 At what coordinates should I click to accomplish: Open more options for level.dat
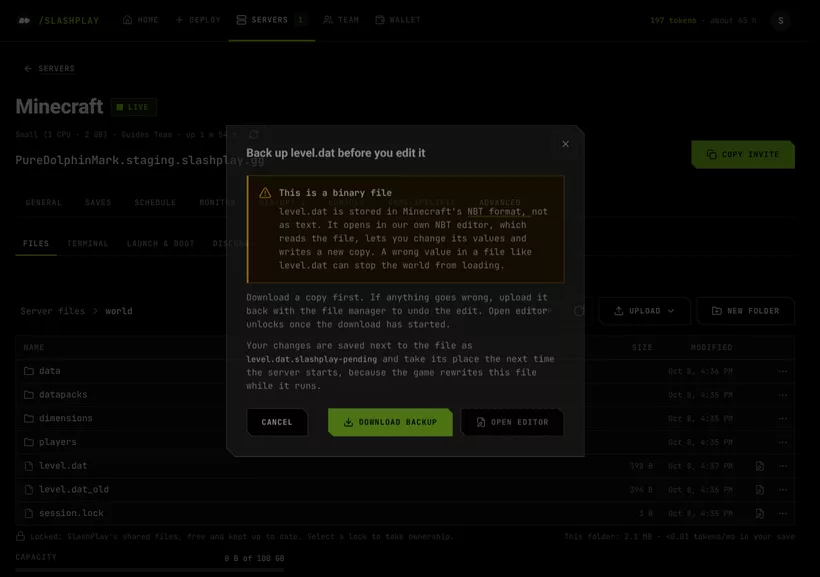[782, 466]
